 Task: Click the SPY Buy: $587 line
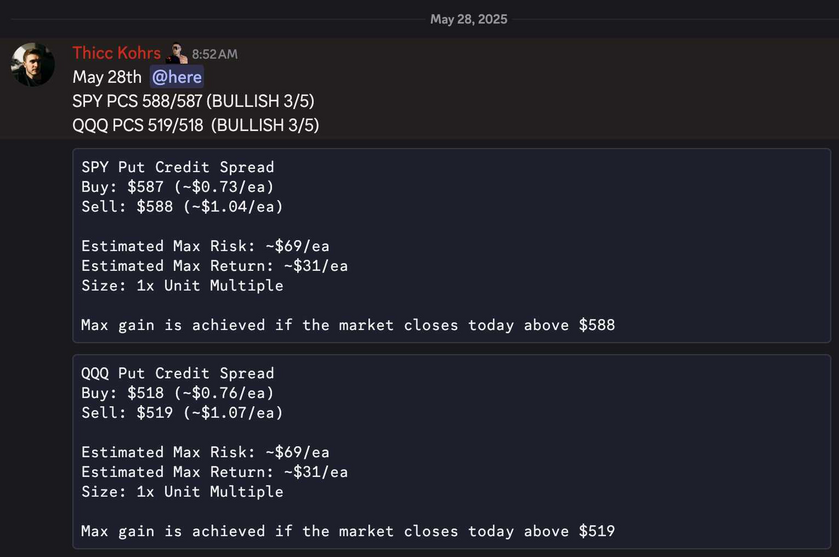(178, 187)
